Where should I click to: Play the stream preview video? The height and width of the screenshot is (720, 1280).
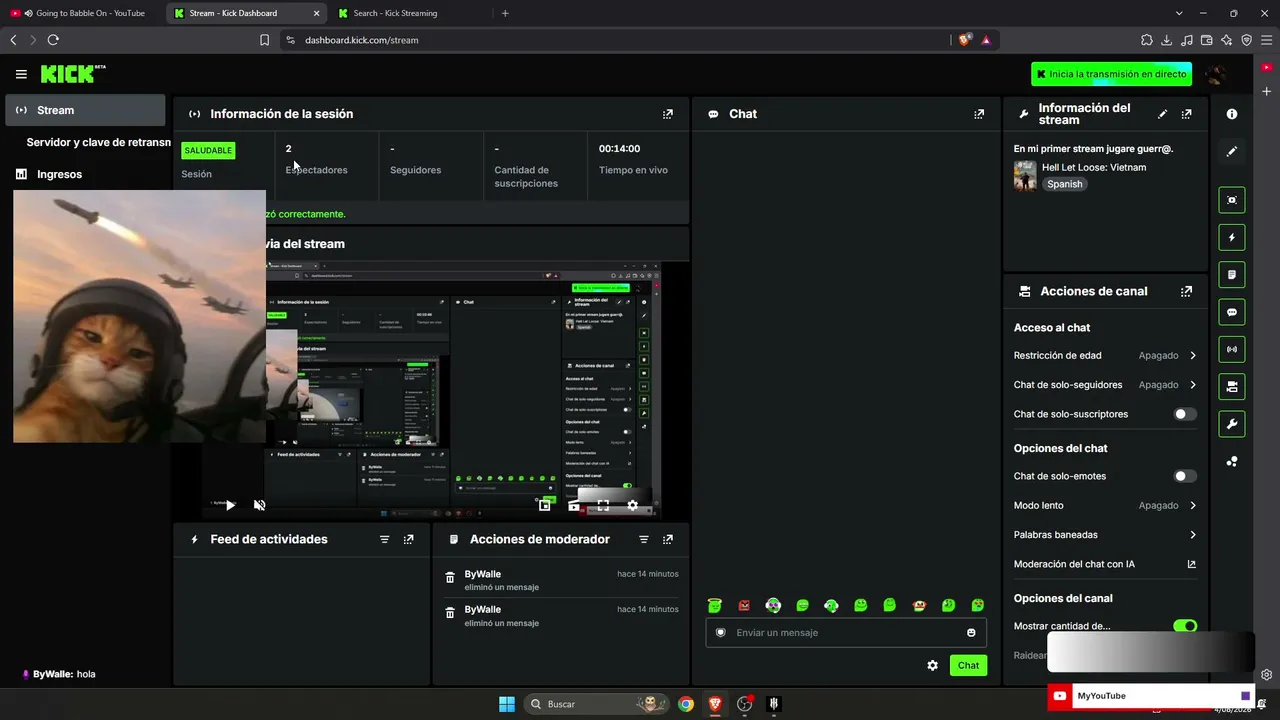pyautogui.click(x=230, y=505)
